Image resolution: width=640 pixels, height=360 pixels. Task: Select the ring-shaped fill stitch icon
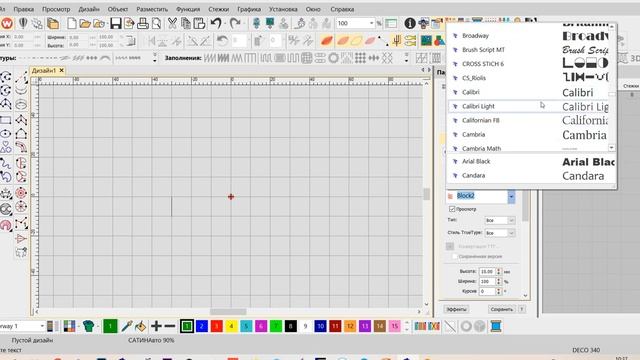click(333, 58)
